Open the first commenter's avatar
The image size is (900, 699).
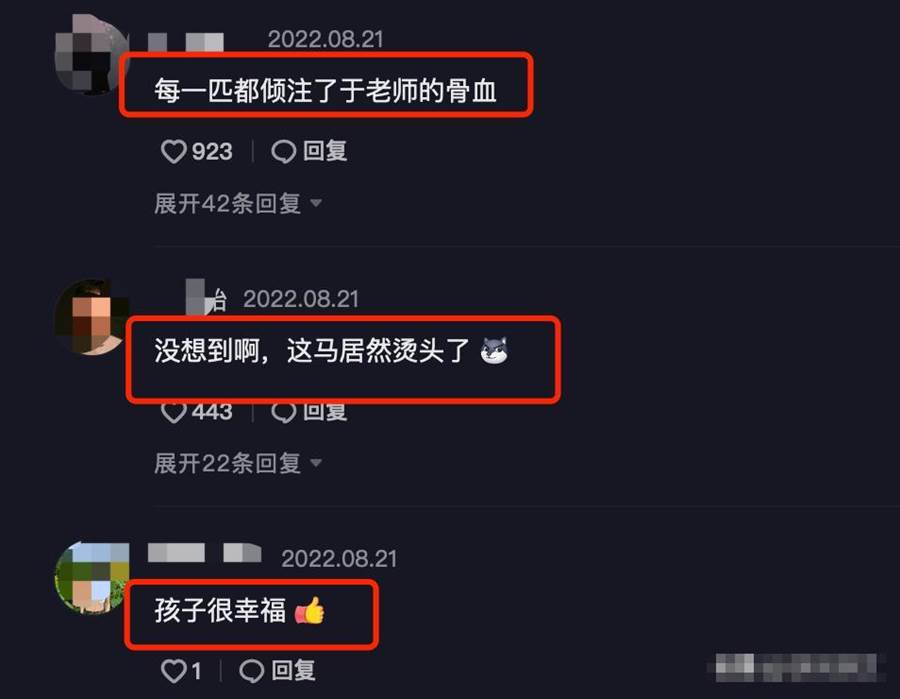(x=92, y=55)
